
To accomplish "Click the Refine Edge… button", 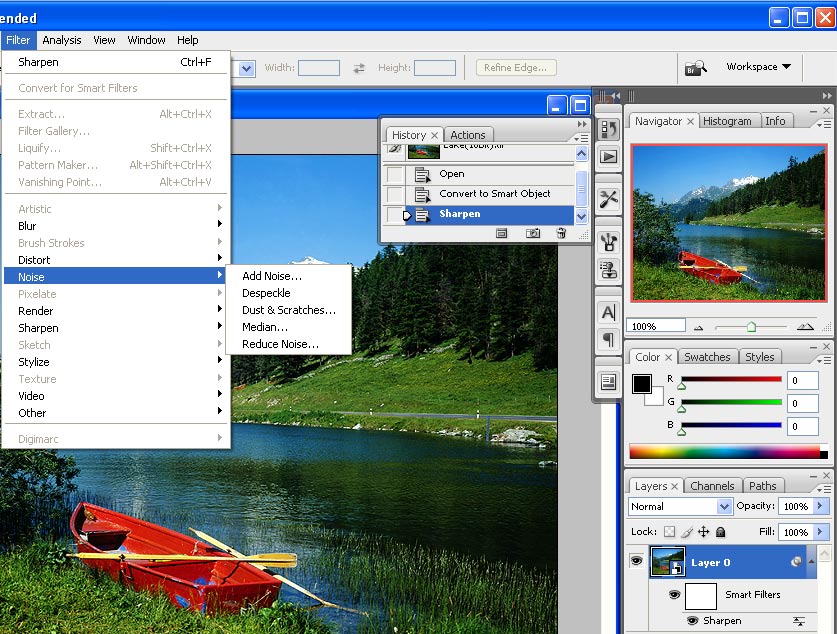I will point(516,68).
